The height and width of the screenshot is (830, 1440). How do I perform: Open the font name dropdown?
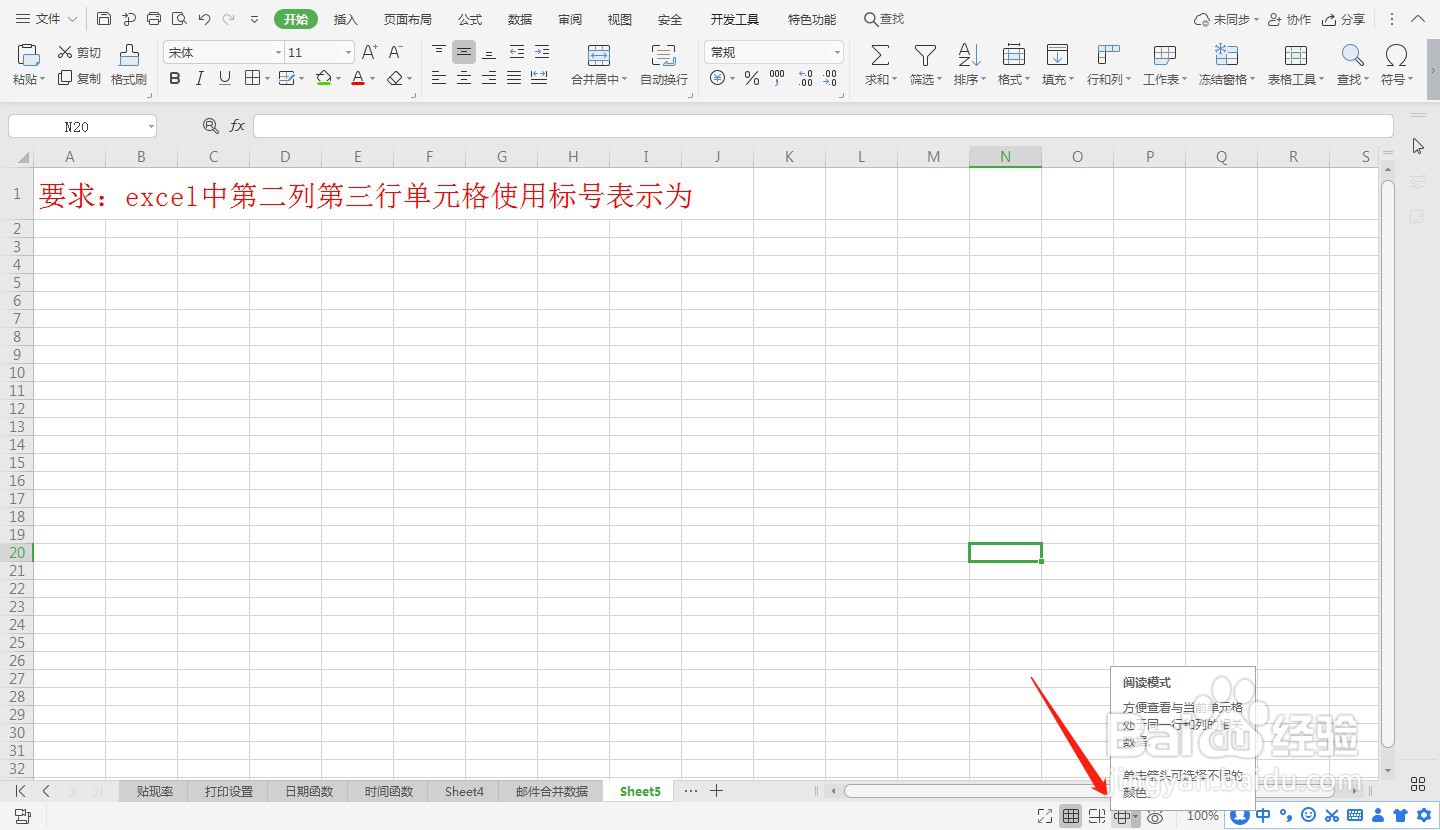point(277,51)
